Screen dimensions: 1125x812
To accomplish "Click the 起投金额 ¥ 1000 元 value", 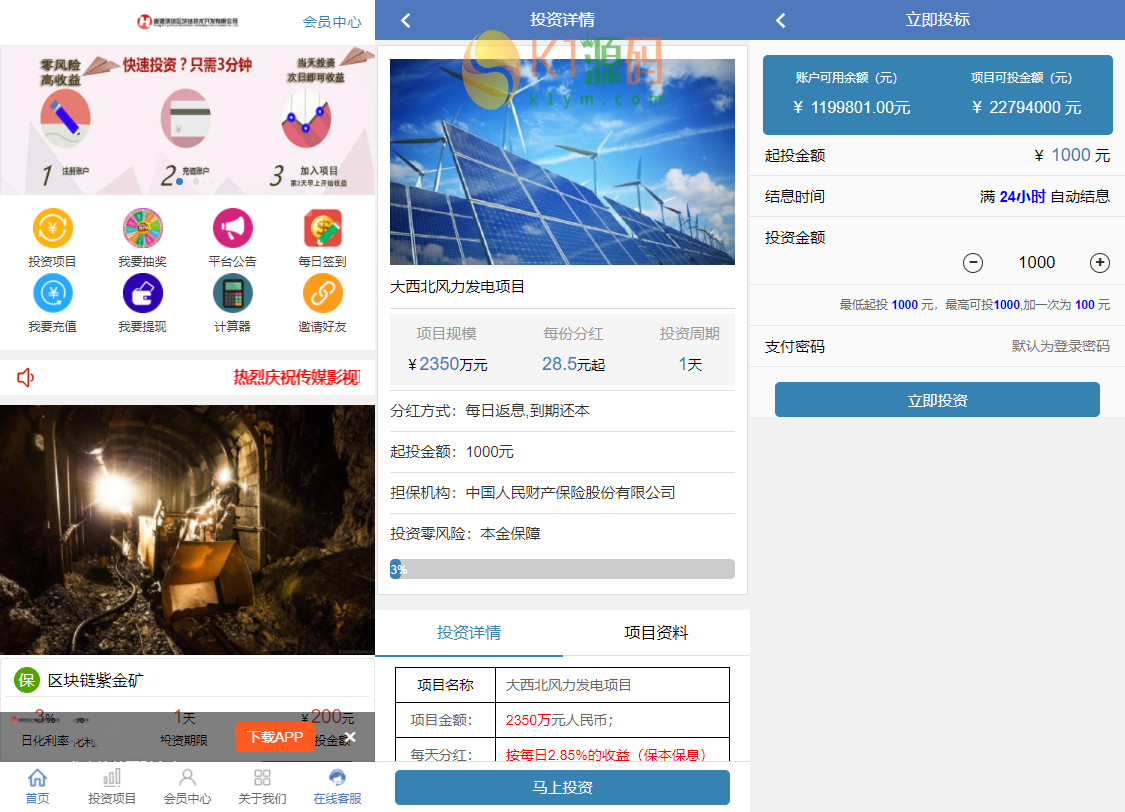I will [x=1072, y=155].
